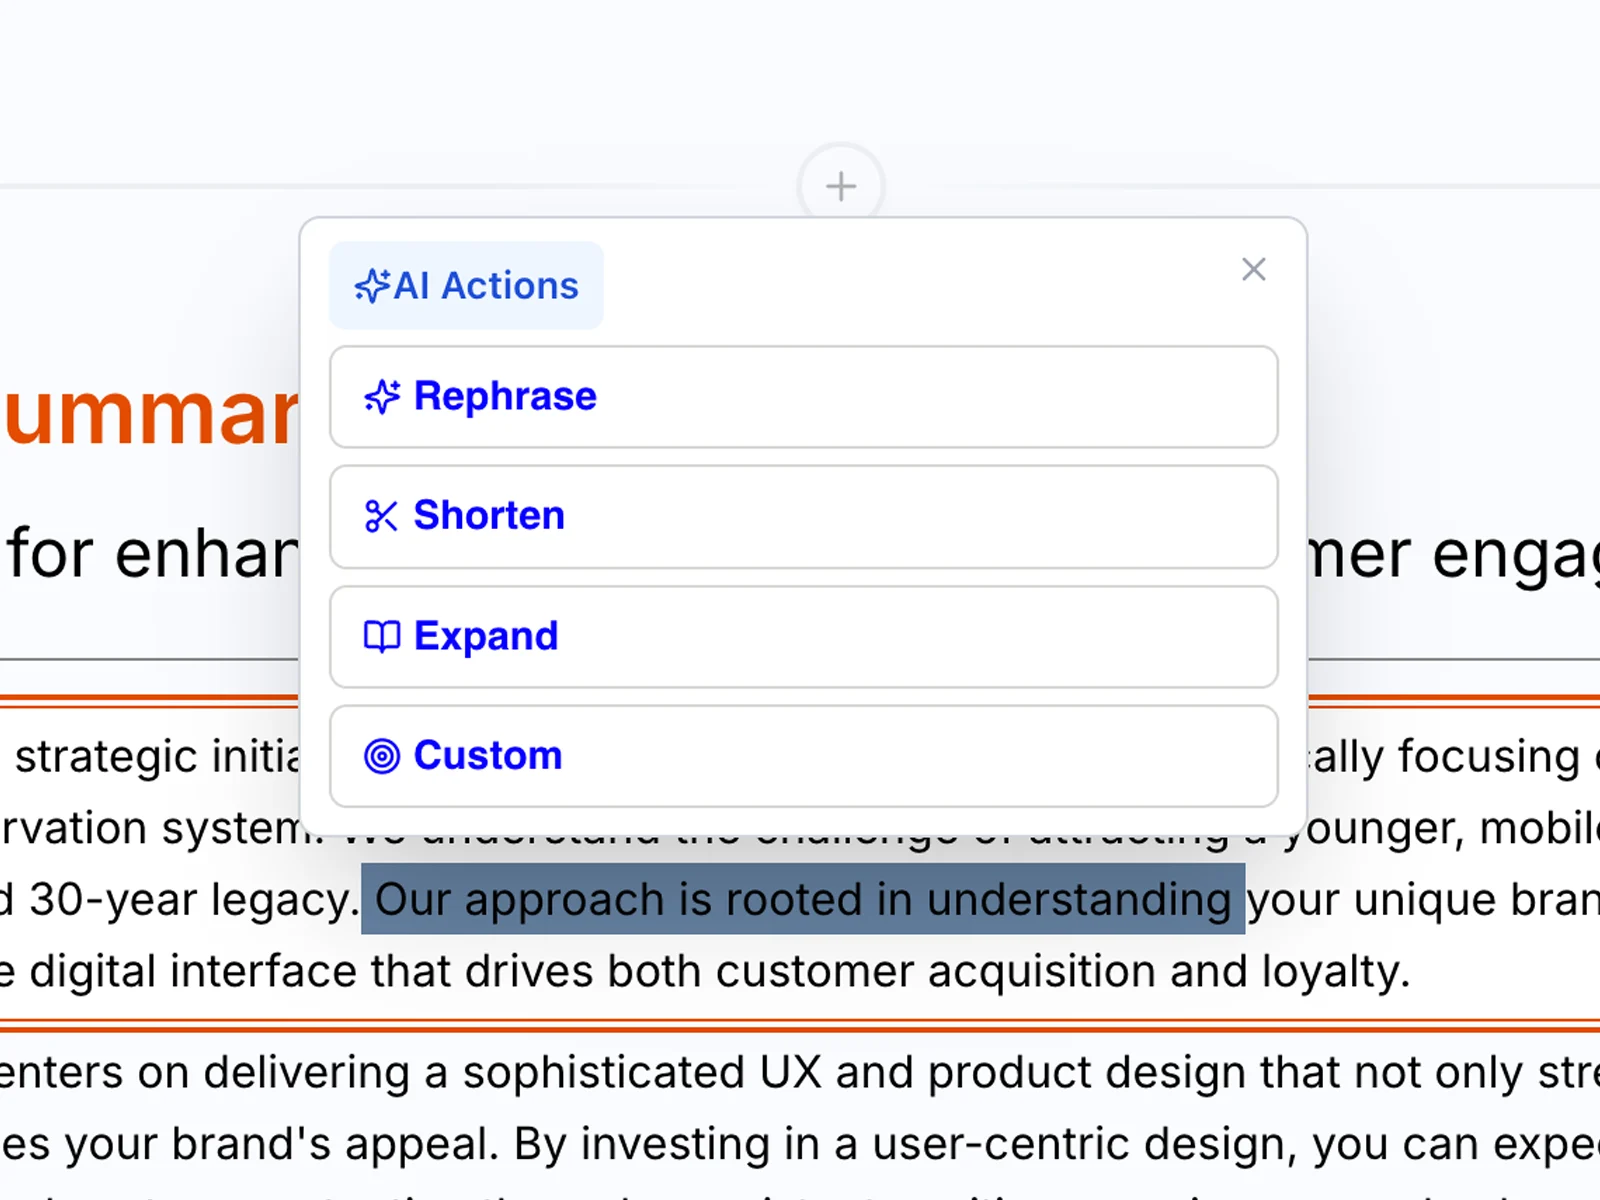Click the sparkle icon on Rephrase

pos(381,397)
